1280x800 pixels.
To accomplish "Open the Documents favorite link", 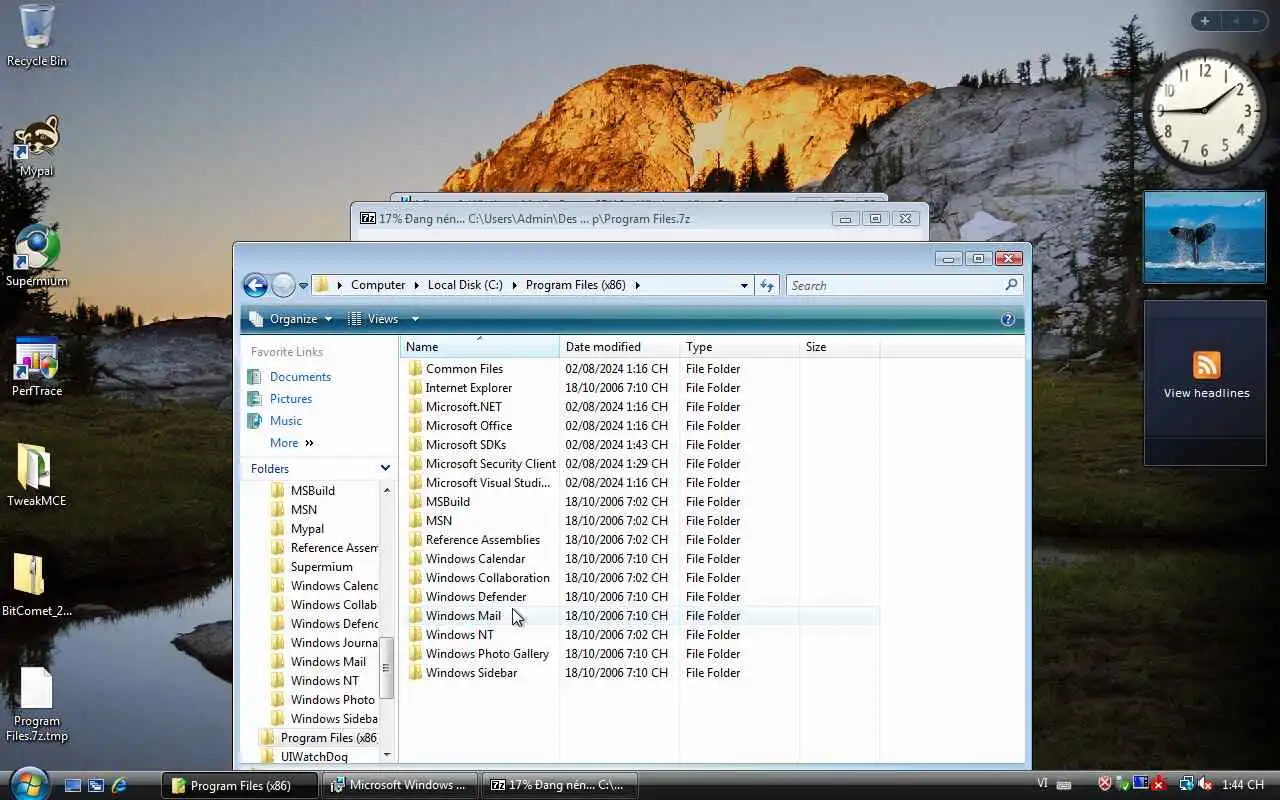I will click(x=300, y=377).
